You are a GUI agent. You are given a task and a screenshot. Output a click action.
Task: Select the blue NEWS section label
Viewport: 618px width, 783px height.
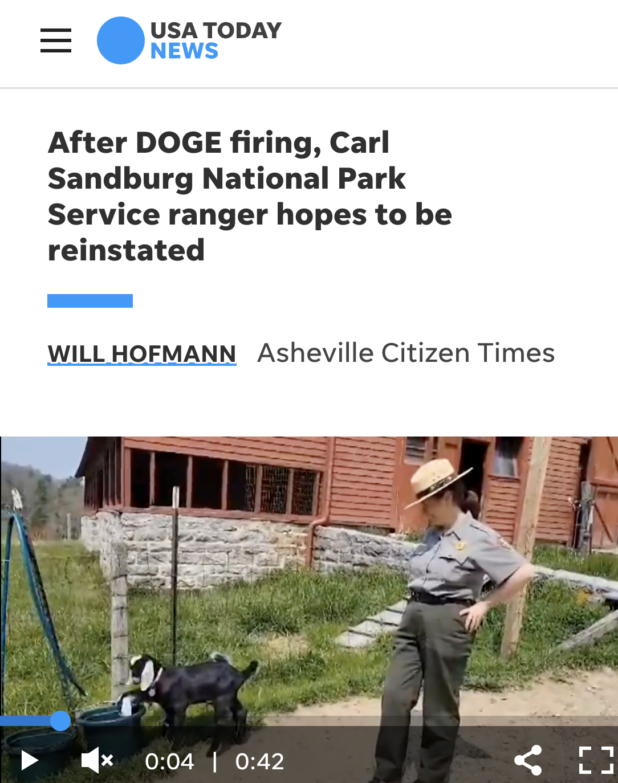[184, 51]
